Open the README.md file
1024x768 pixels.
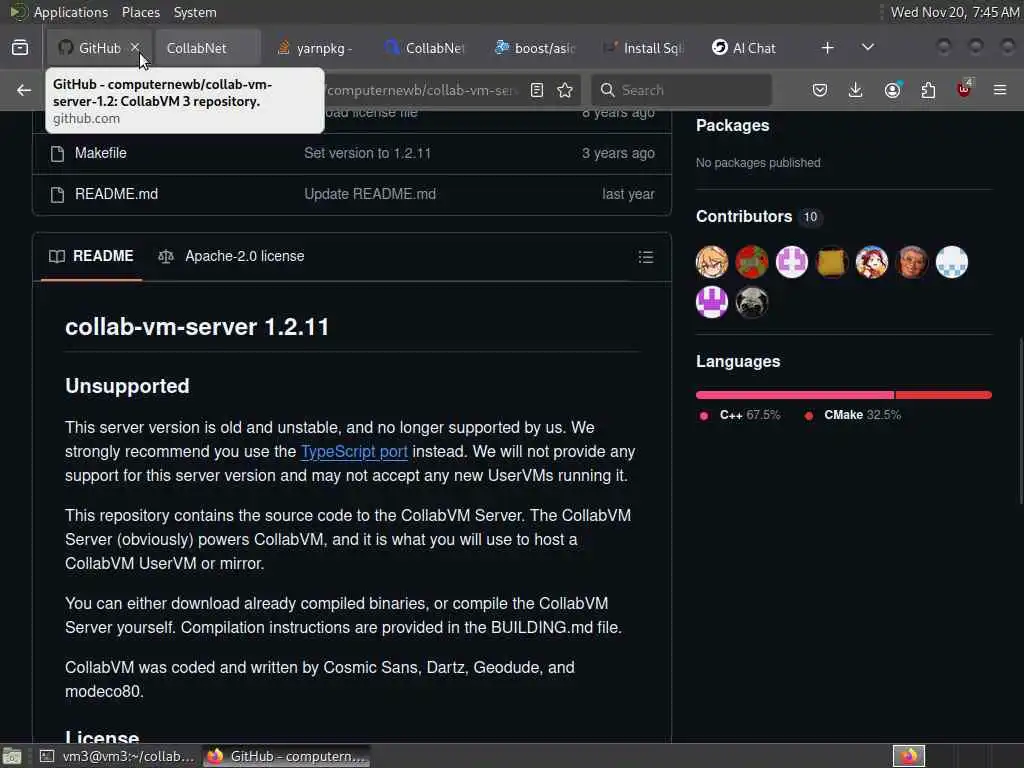coord(116,194)
